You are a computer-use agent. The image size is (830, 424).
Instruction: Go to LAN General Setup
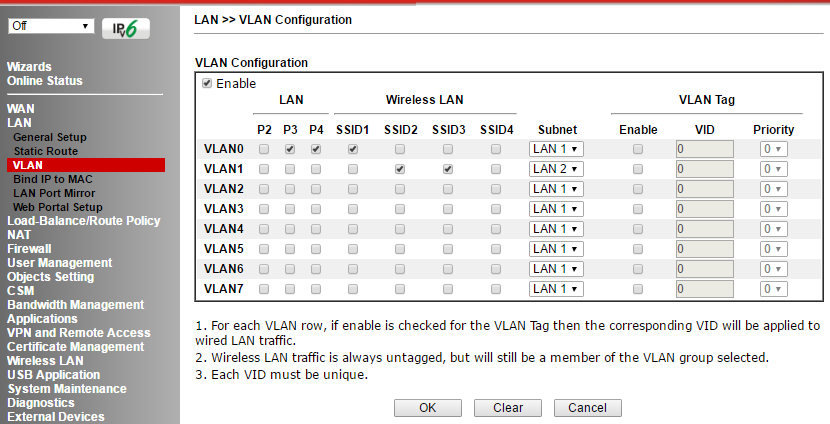[50, 137]
